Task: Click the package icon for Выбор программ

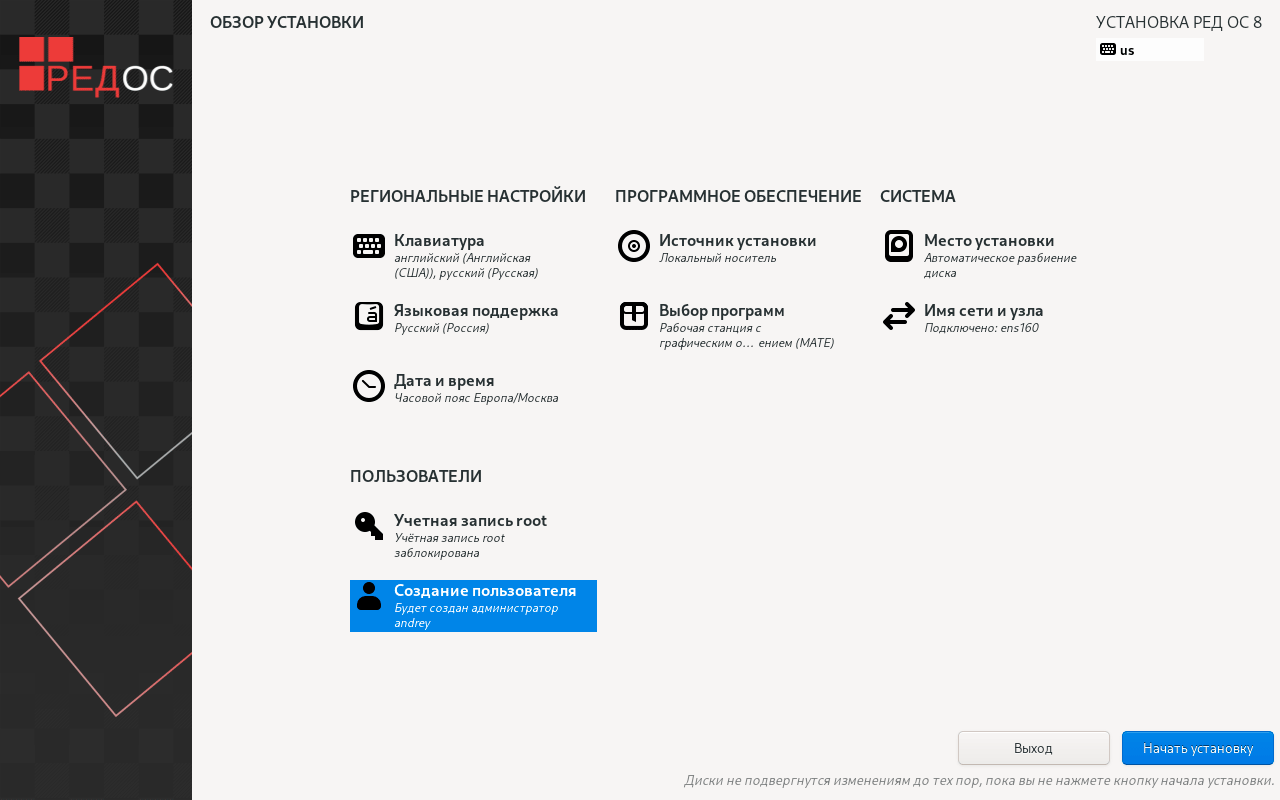Action: click(x=634, y=316)
